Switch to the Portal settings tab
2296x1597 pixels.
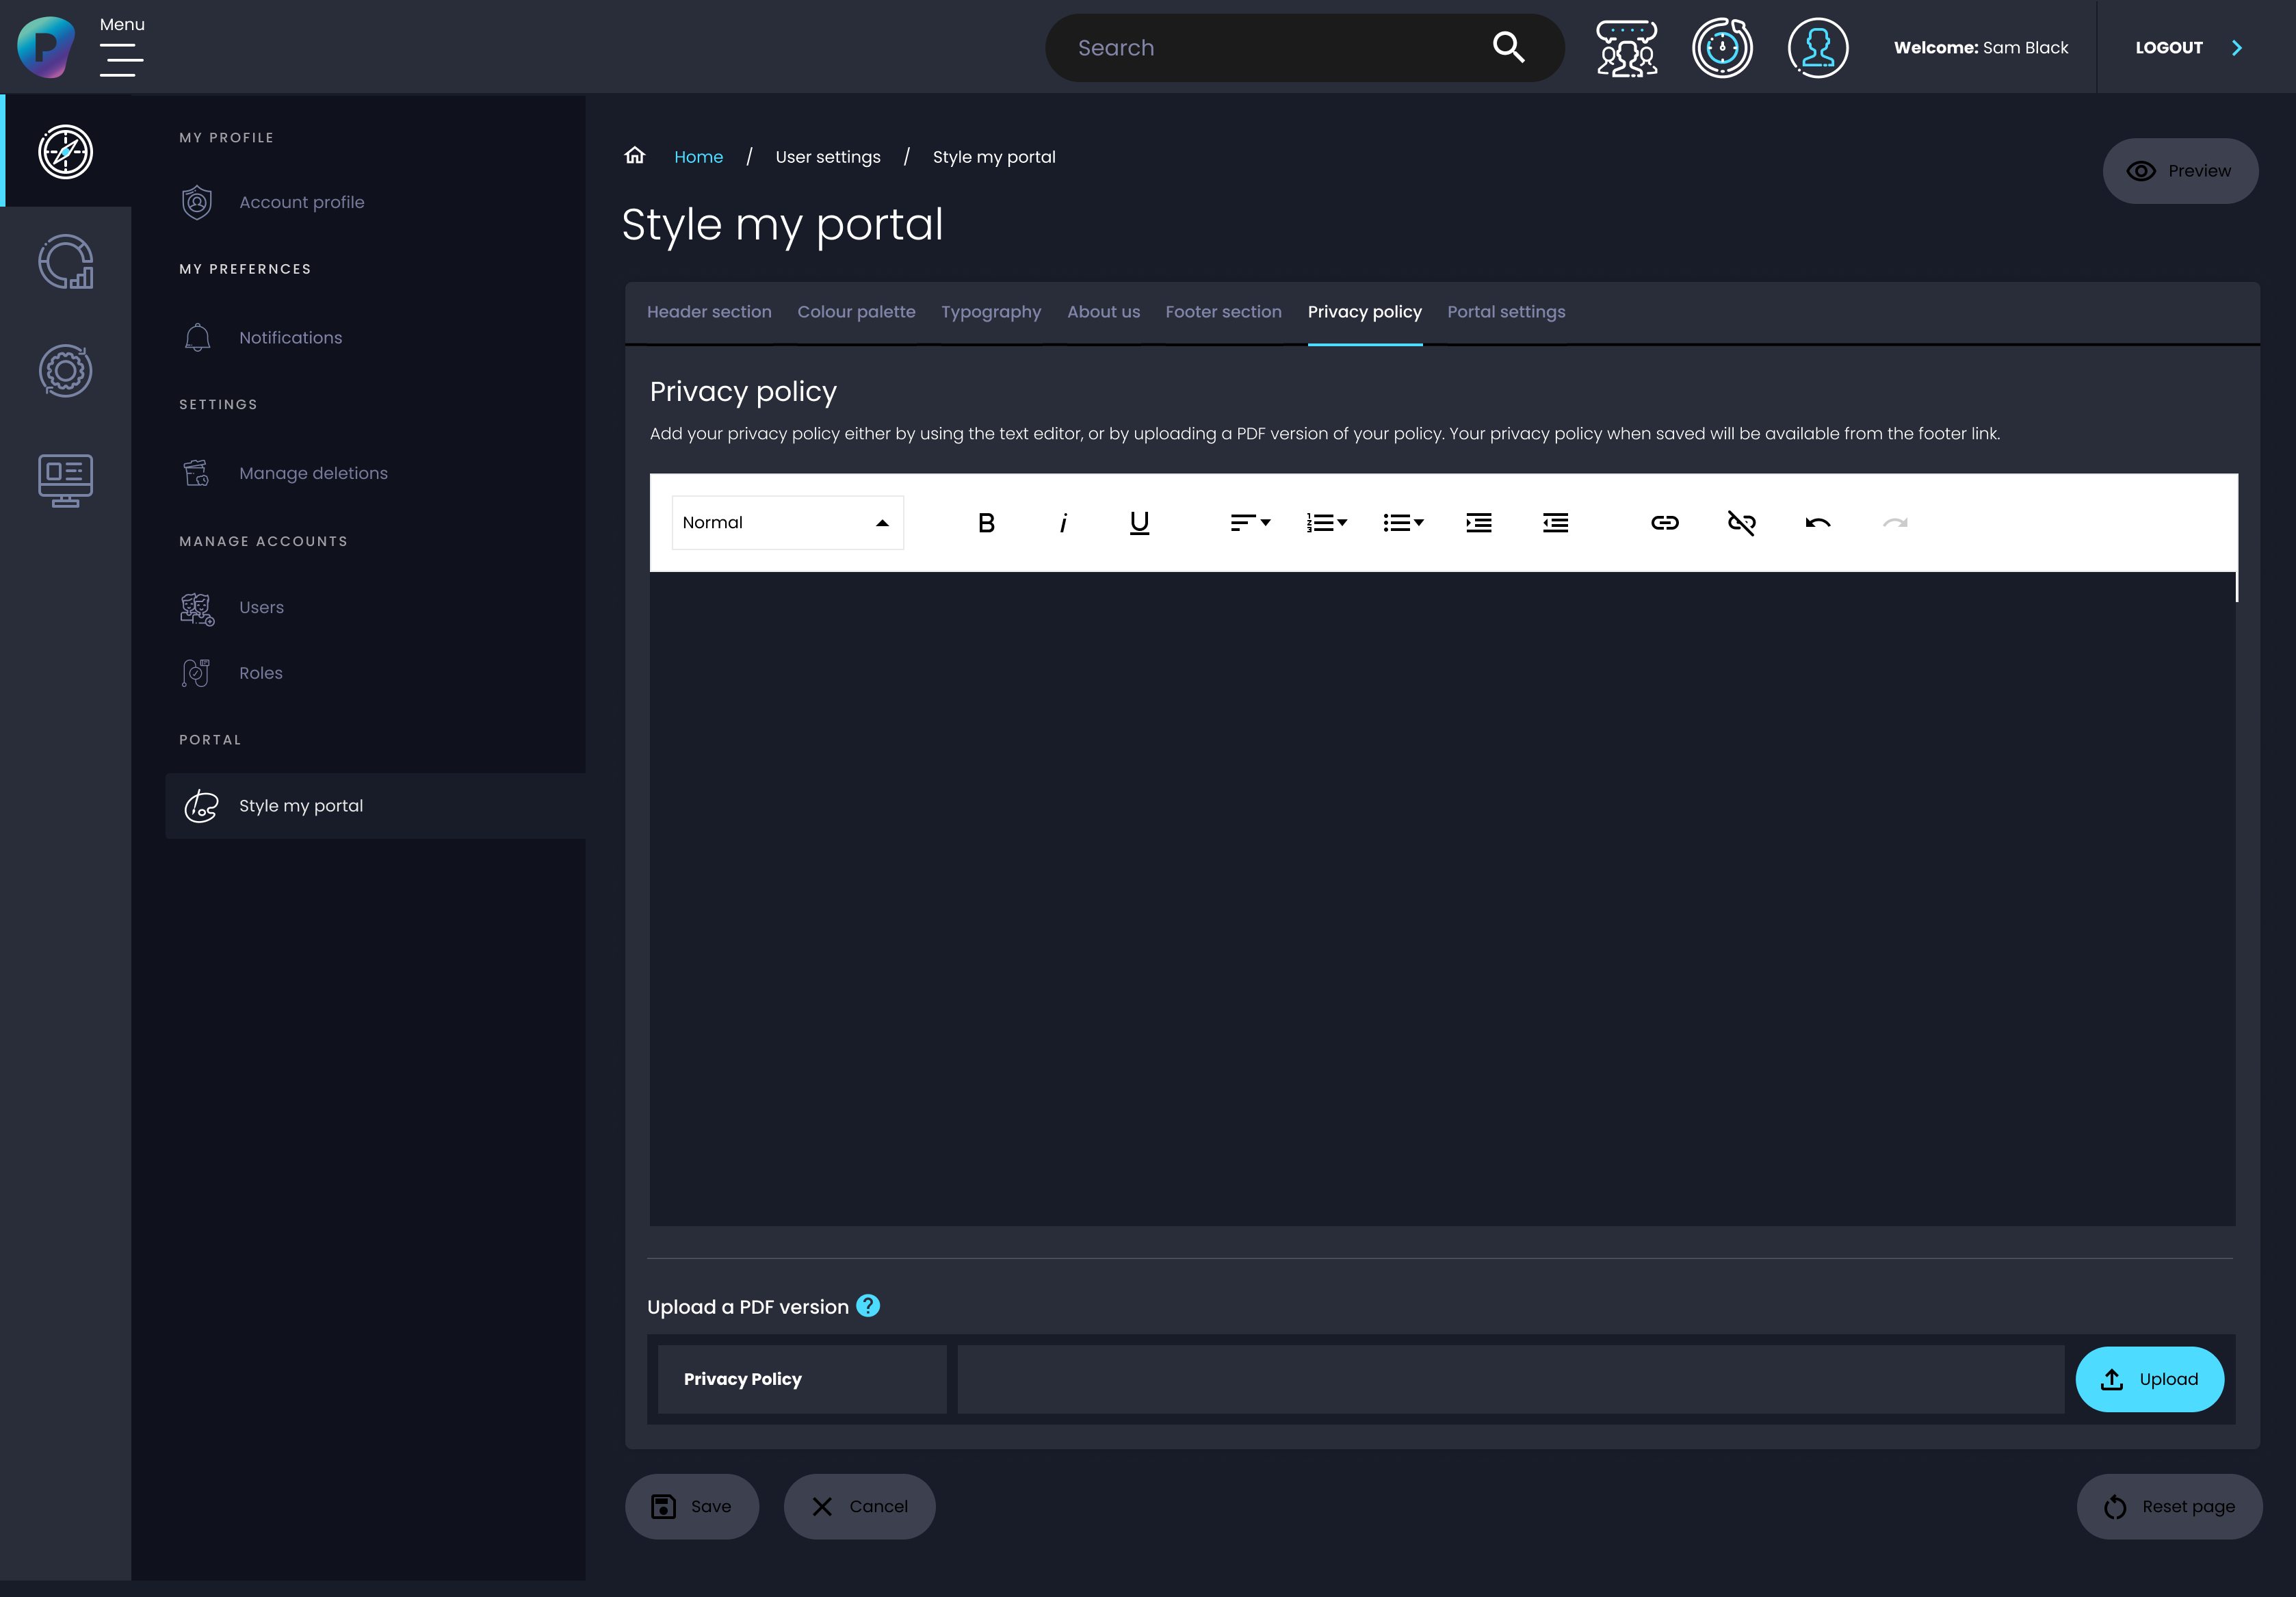coord(1506,312)
